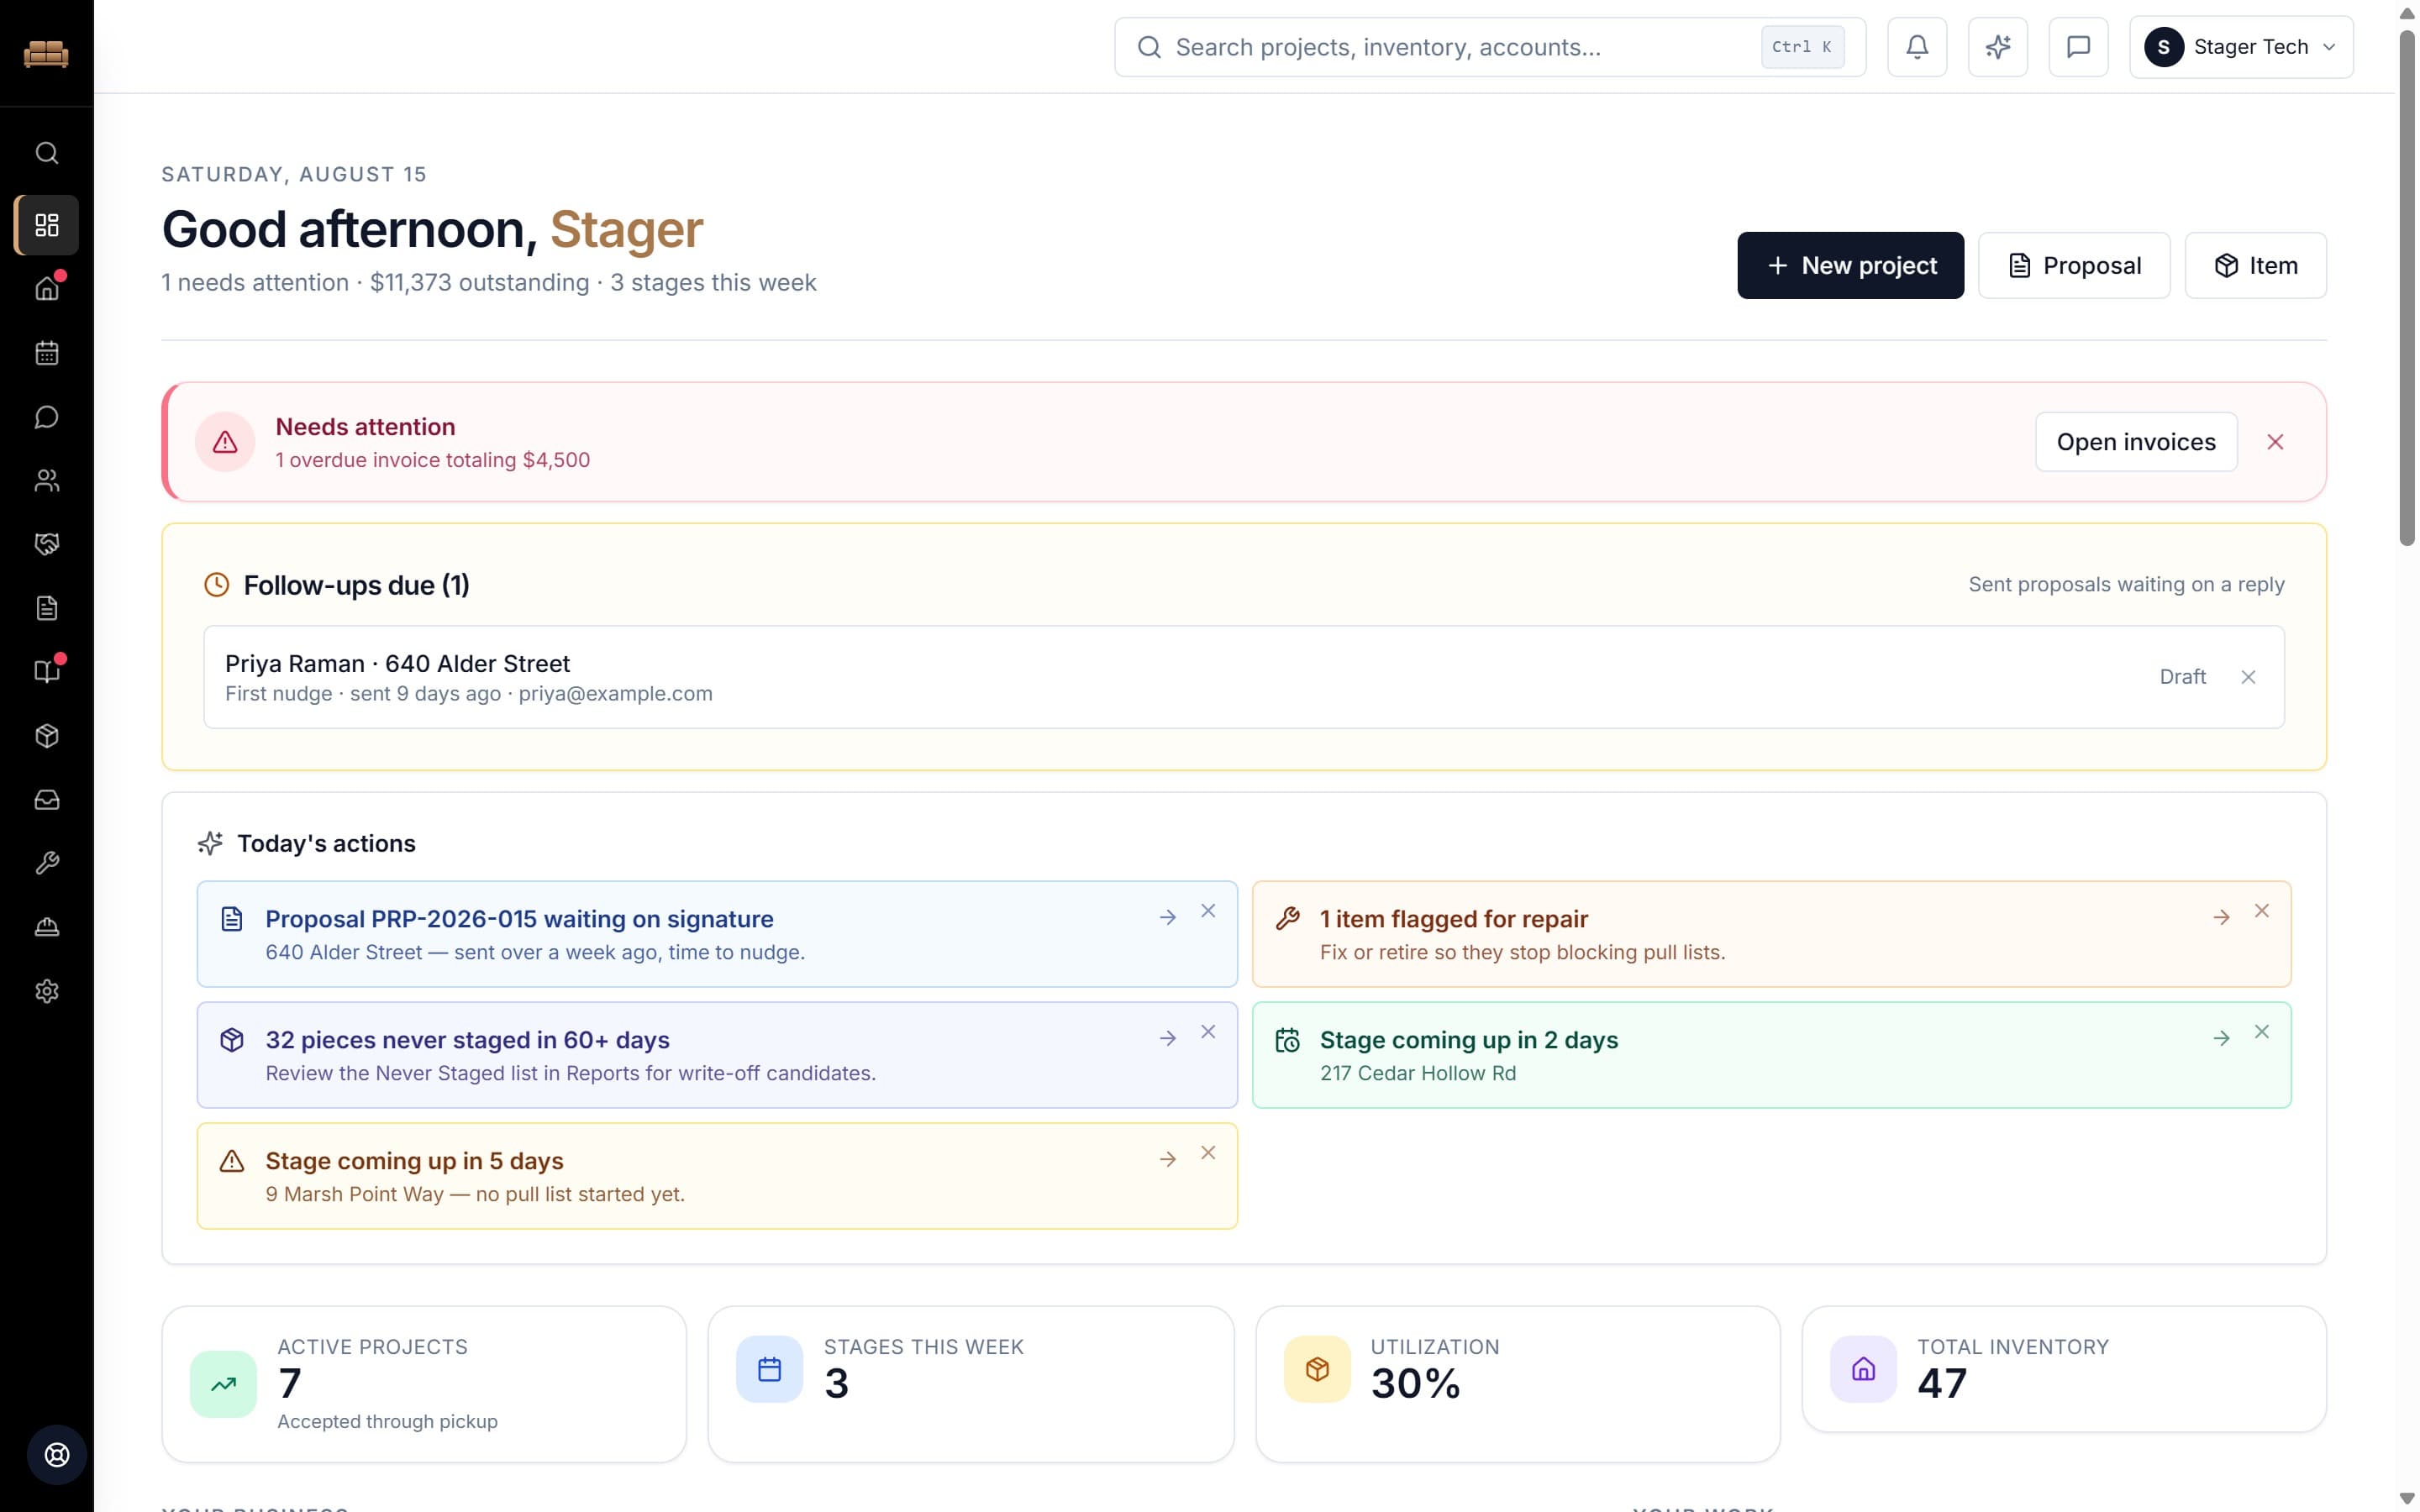This screenshot has width=2420, height=1512.
Task: Dismiss the Stage coming up in 2 days card
Action: pos(2261,1032)
